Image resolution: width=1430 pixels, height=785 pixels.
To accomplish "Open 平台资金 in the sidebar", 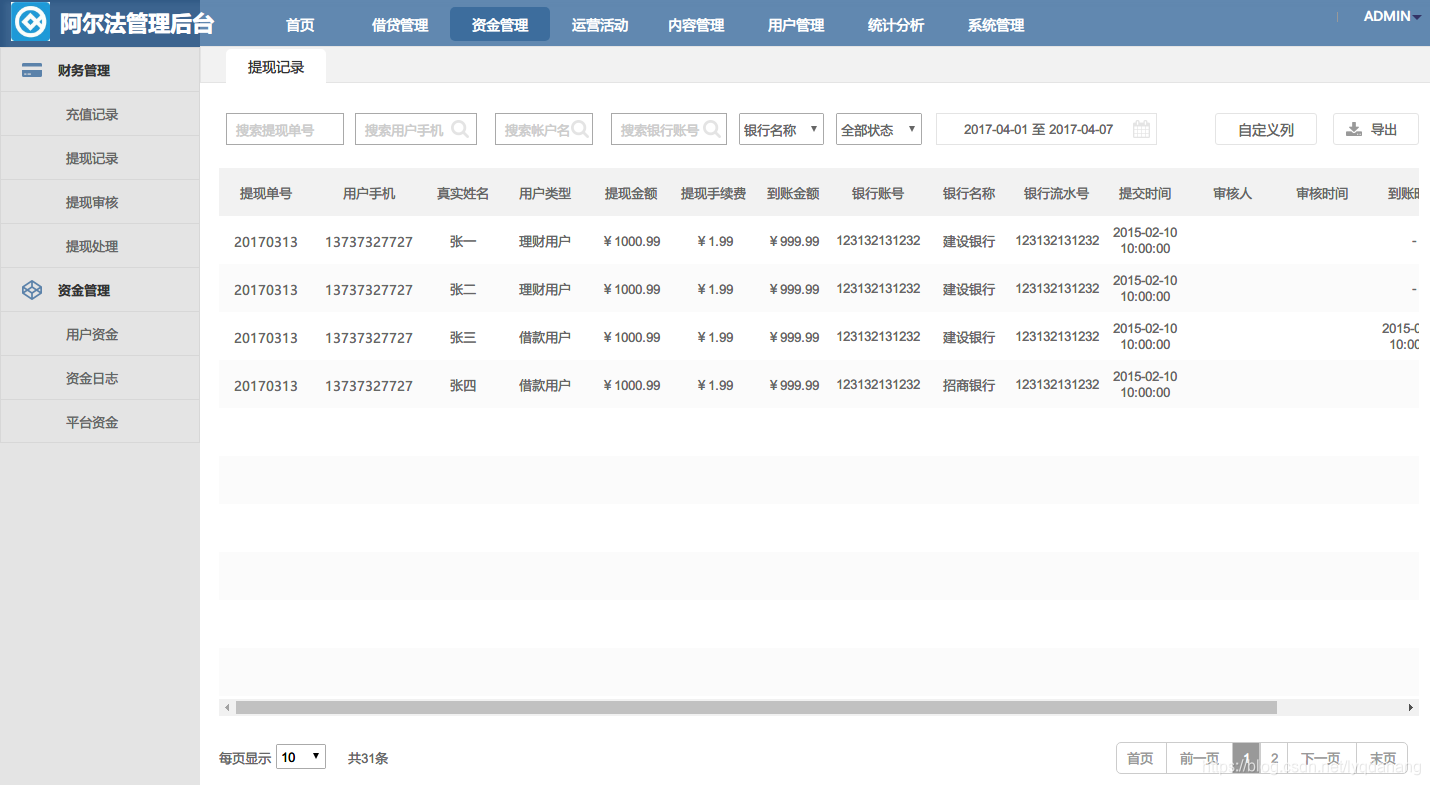I will 100,422.
